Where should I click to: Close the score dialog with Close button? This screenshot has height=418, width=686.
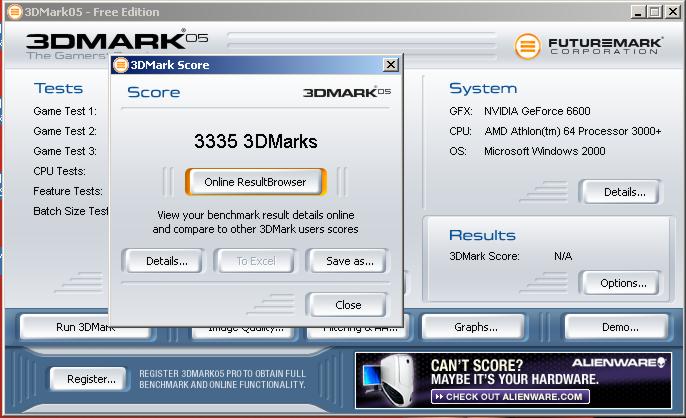[348, 305]
